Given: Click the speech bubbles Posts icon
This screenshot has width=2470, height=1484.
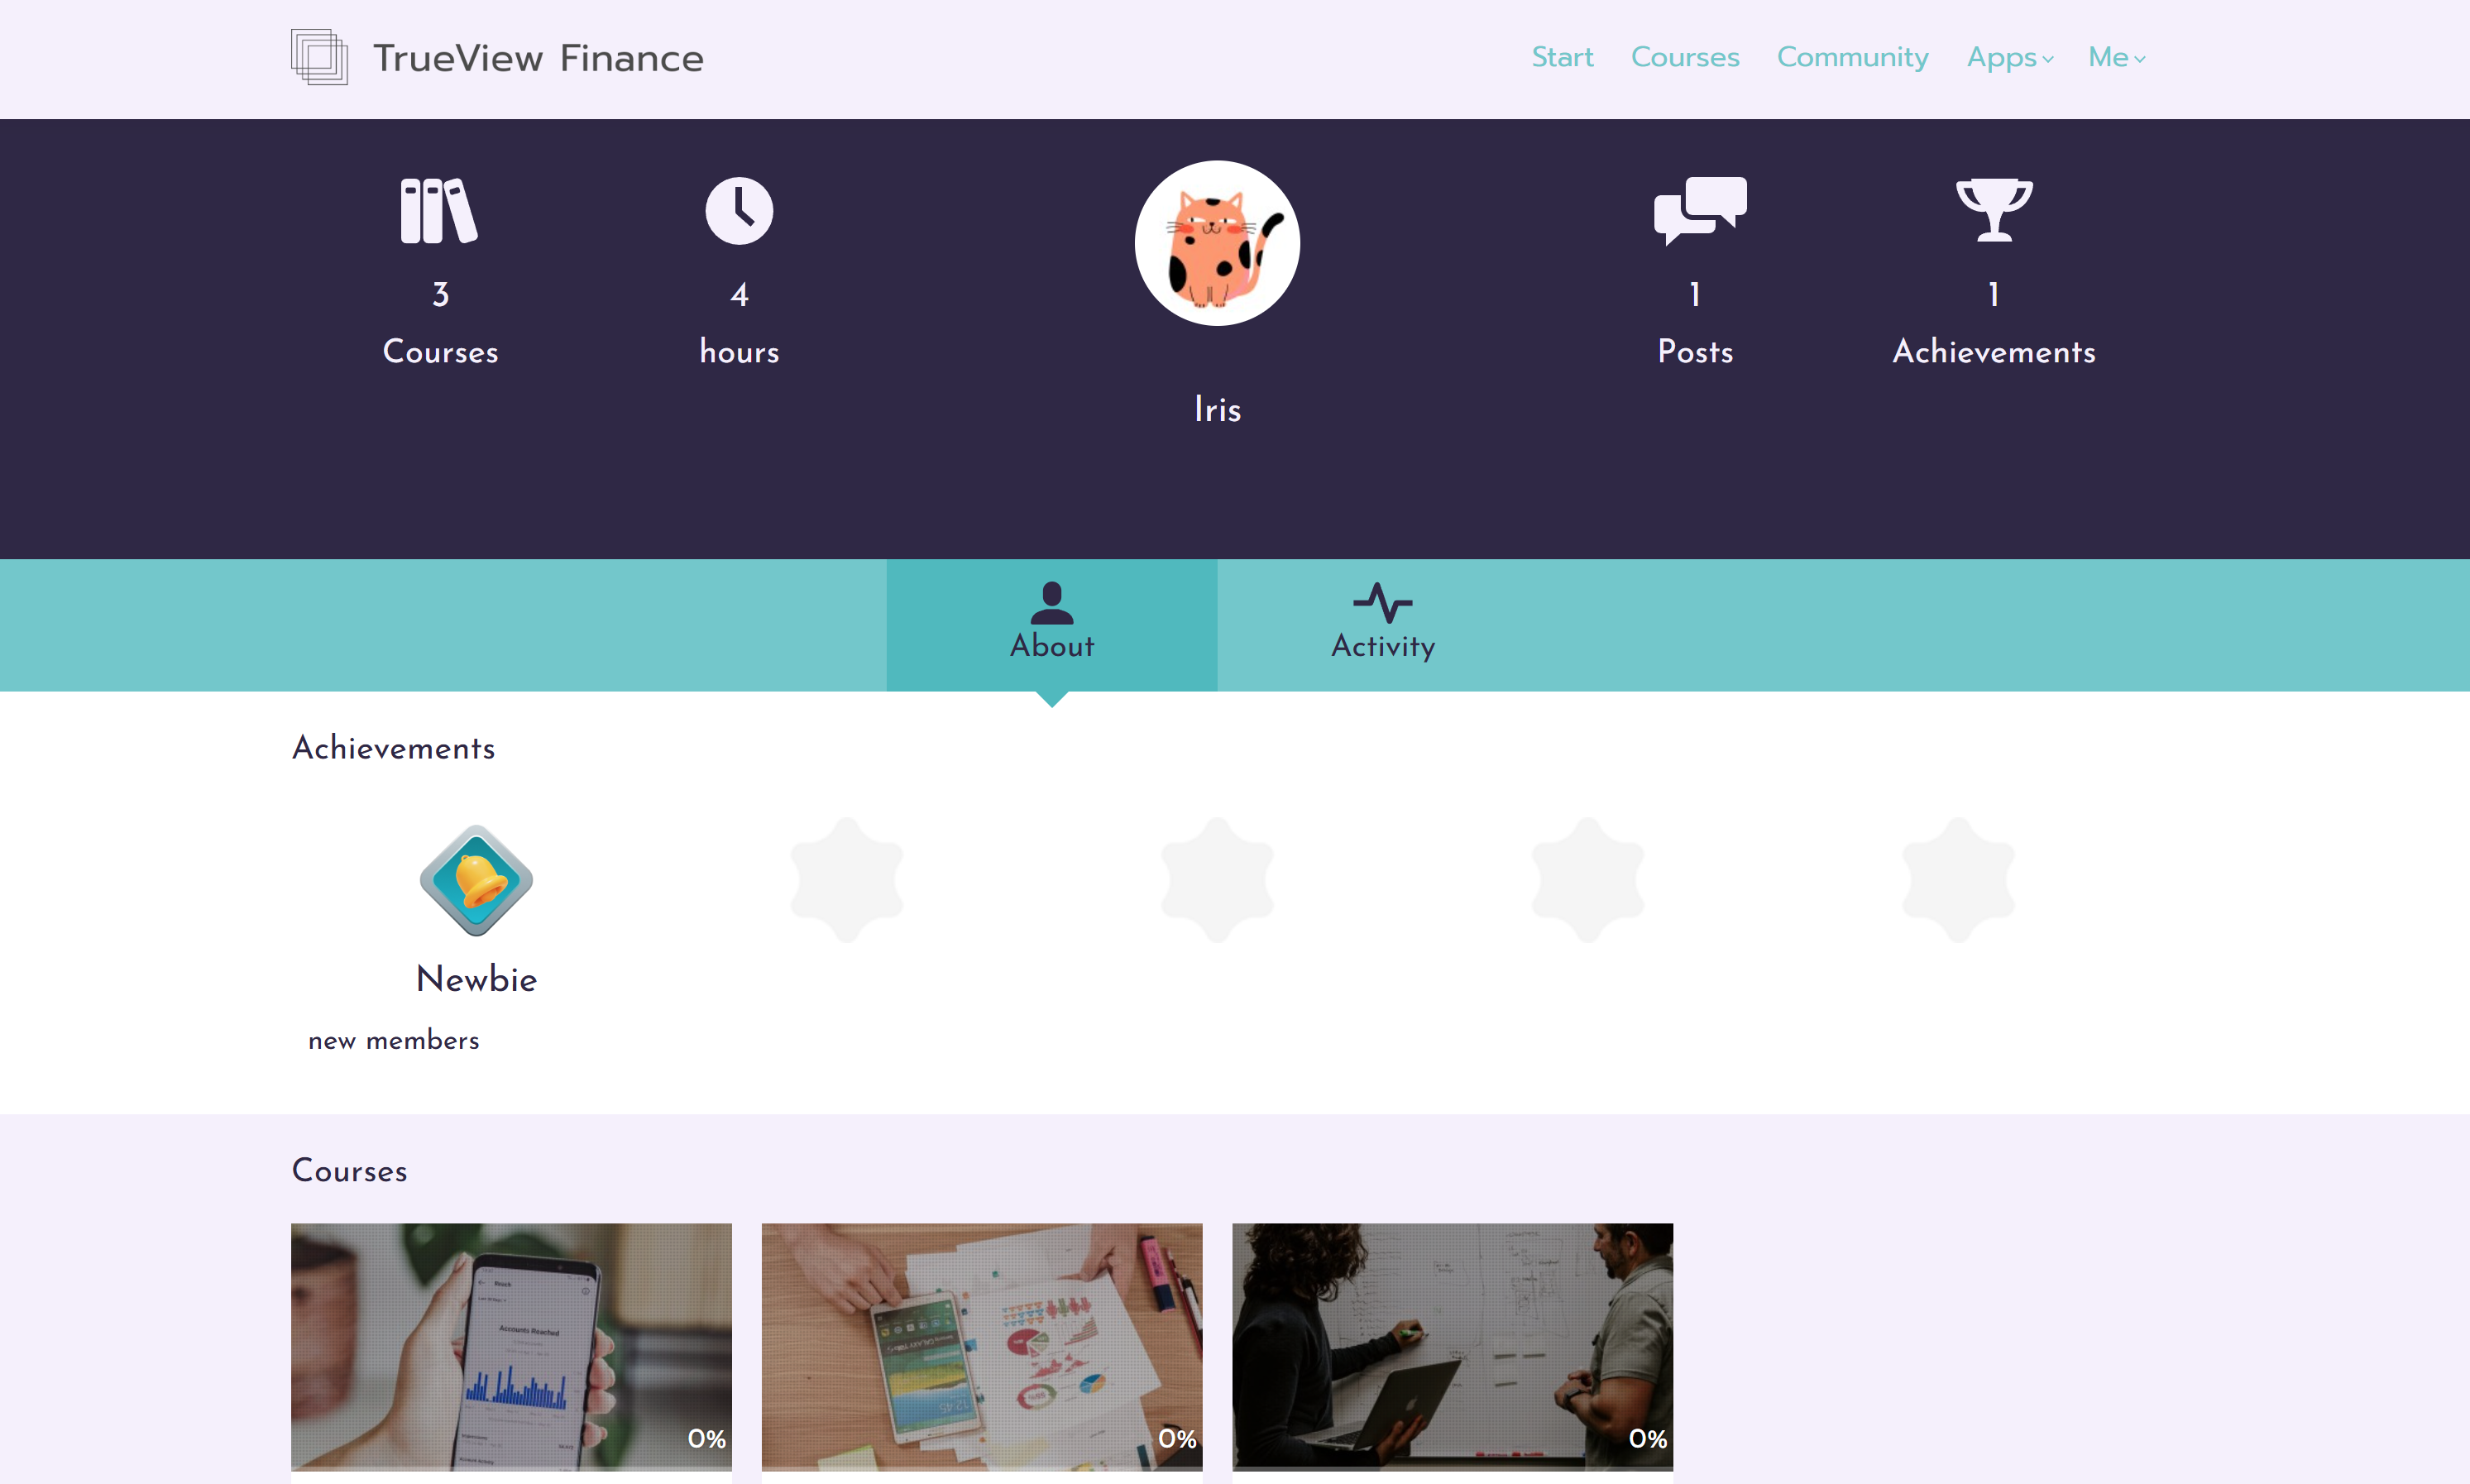Looking at the screenshot, I should click(x=1700, y=211).
